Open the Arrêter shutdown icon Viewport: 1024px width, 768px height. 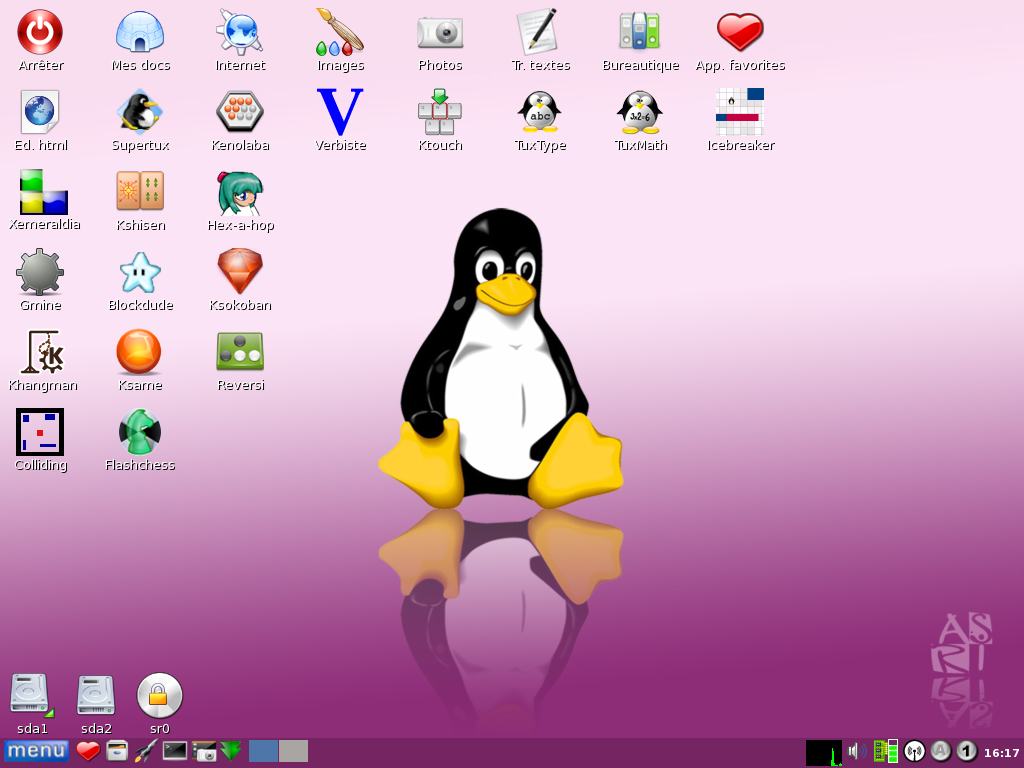pyautogui.click(x=40, y=32)
